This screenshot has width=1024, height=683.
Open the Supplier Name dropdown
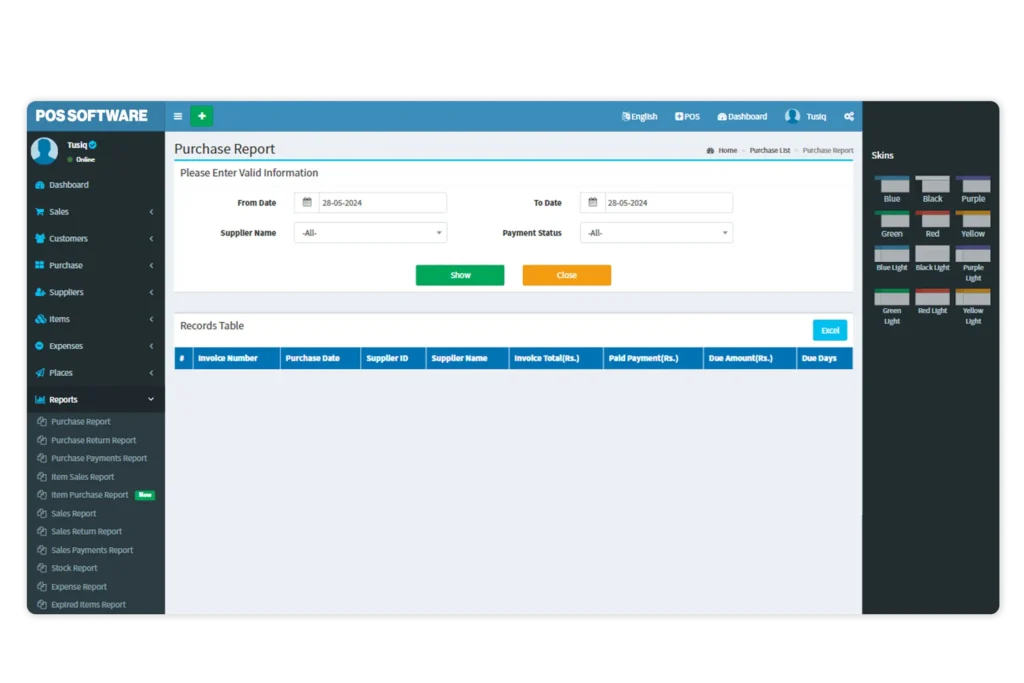tap(370, 233)
